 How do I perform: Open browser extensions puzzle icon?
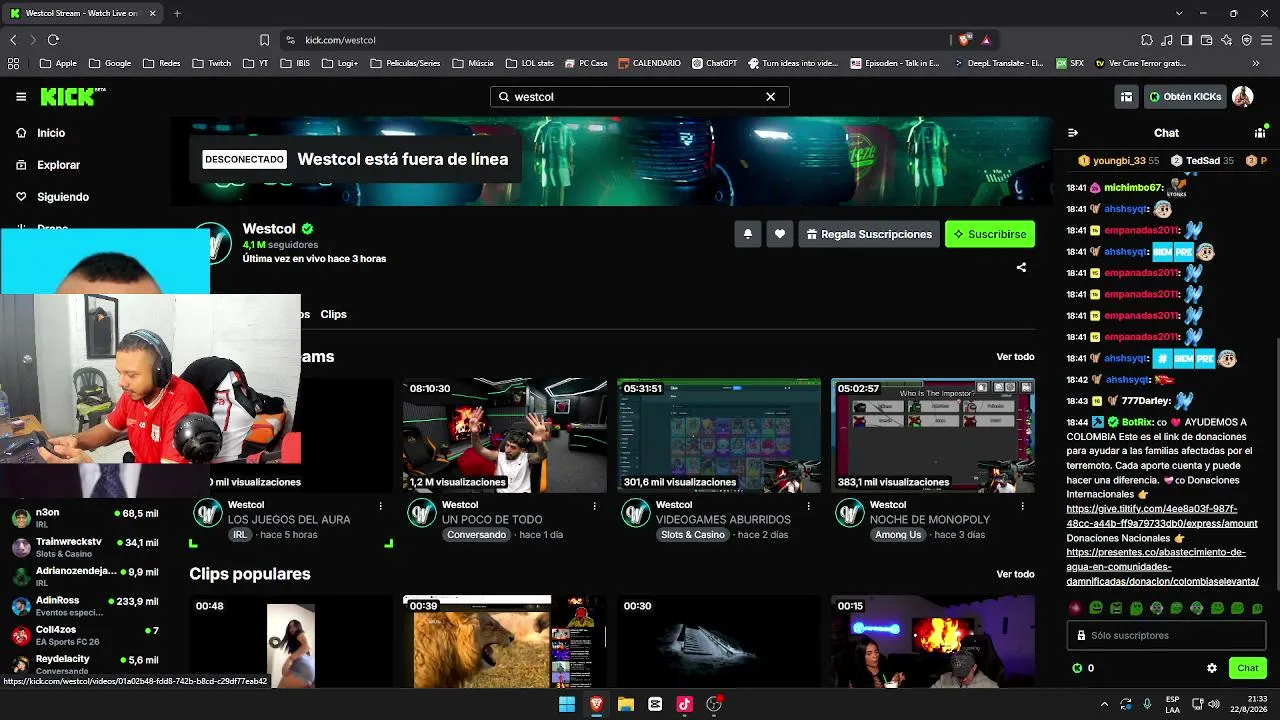click(1147, 40)
